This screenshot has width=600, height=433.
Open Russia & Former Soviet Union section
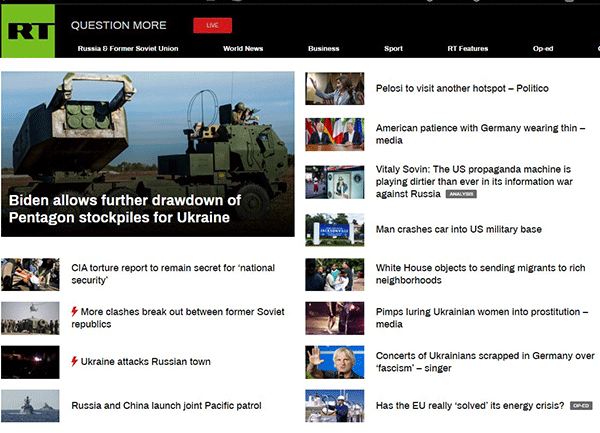(x=128, y=49)
